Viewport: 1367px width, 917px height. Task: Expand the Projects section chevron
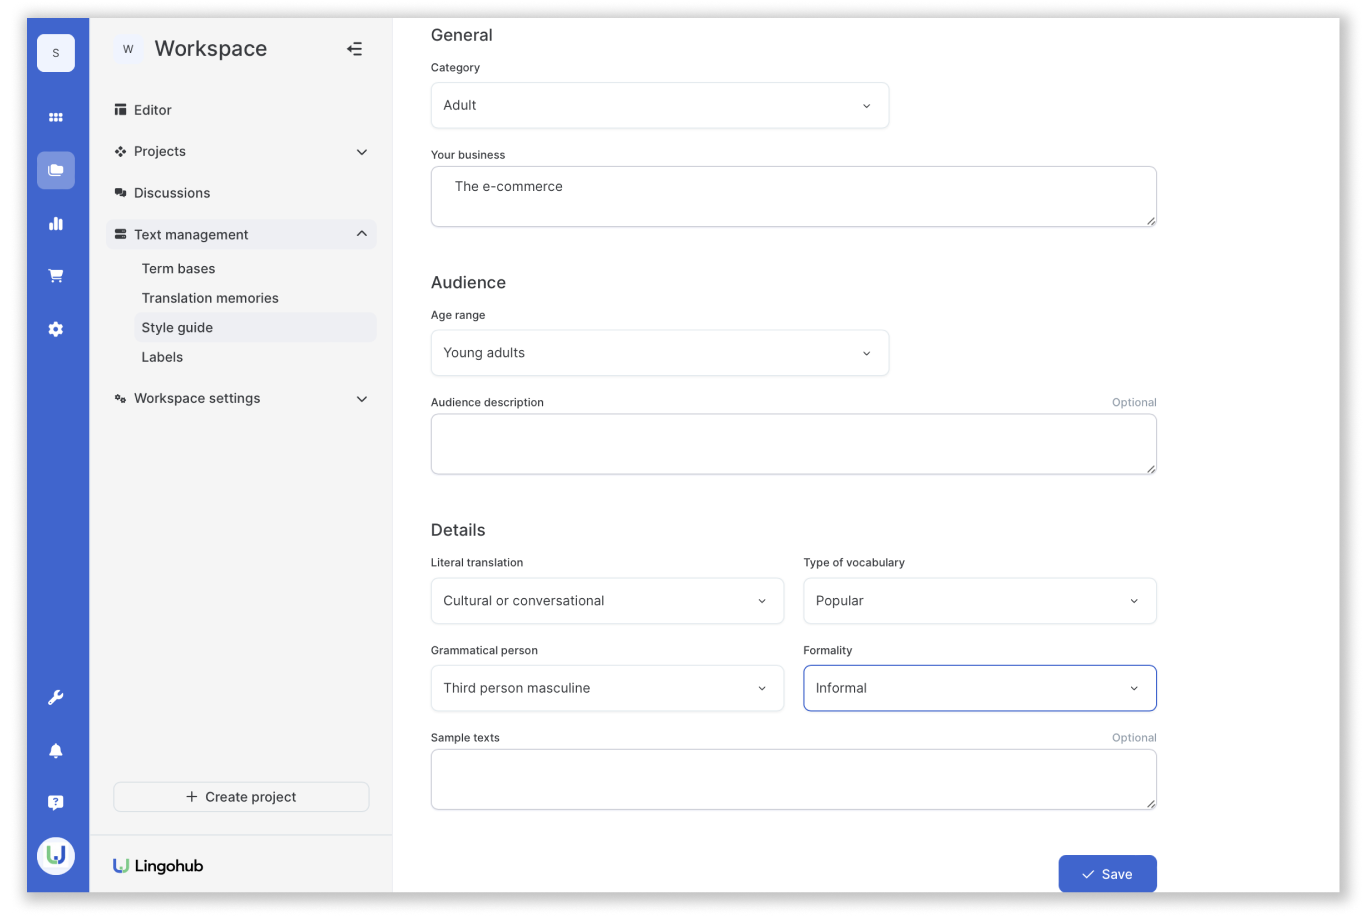coord(362,152)
